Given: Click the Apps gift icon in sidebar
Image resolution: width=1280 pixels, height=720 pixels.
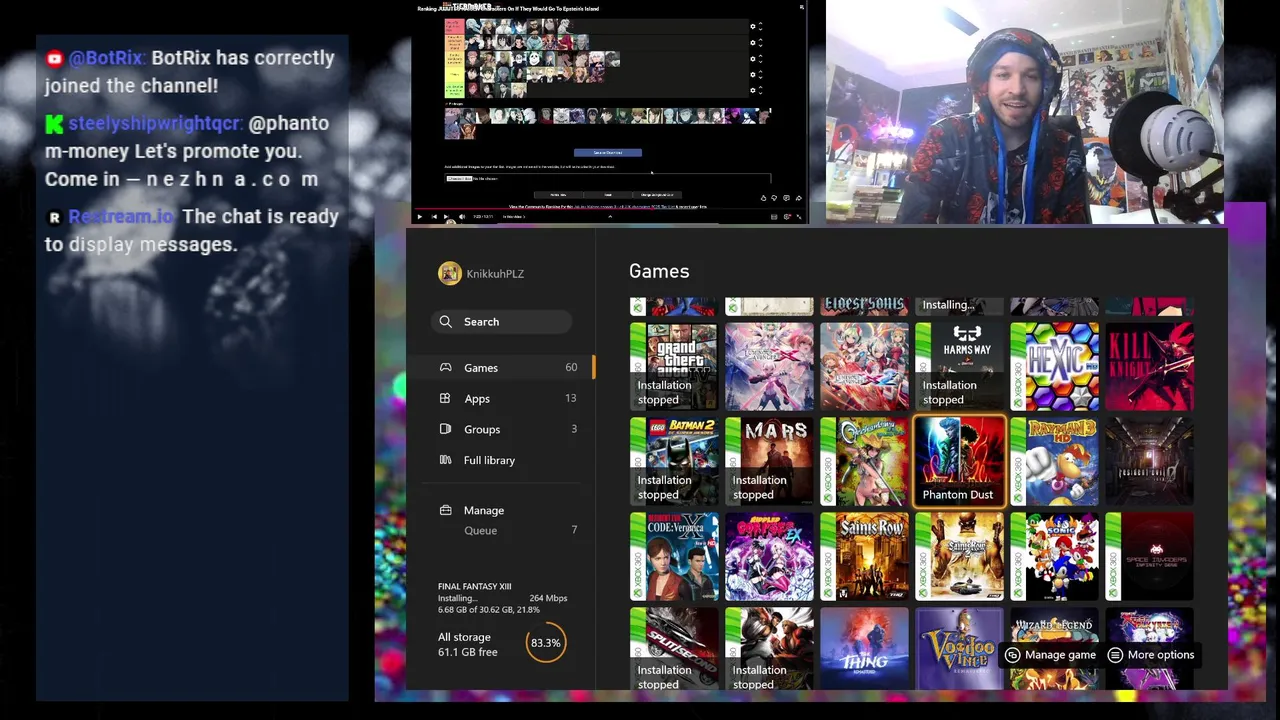Looking at the screenshot, I should click(445, 398).
